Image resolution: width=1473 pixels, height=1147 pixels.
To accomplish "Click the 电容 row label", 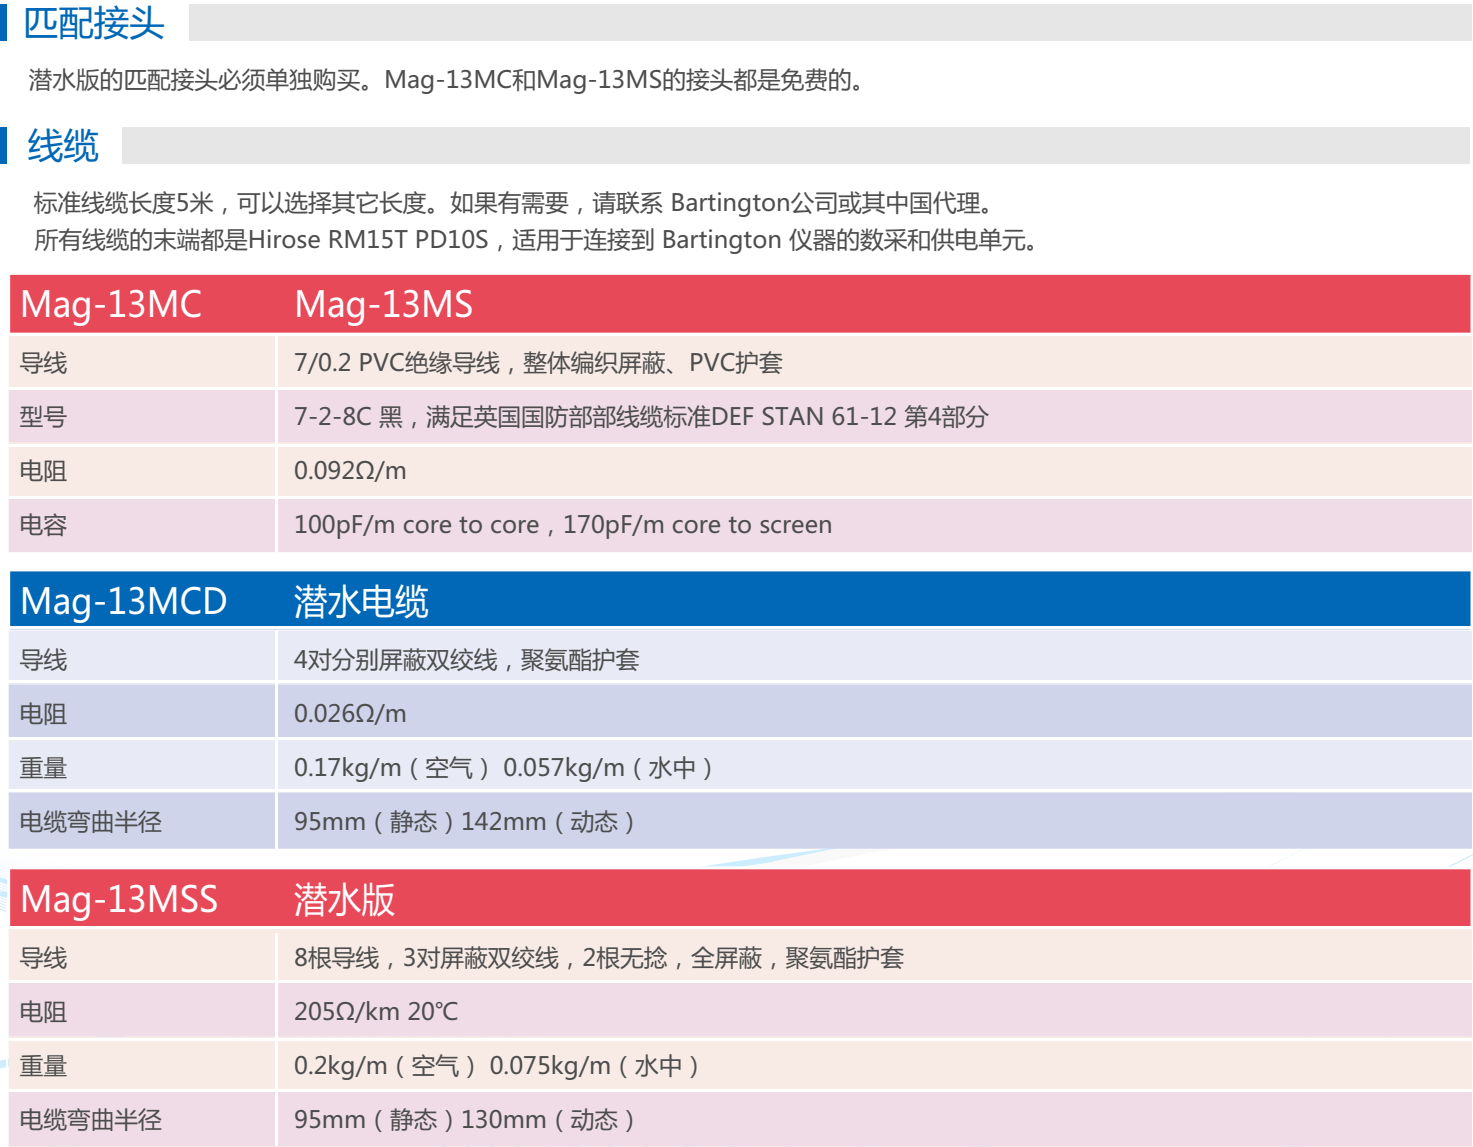I will click(43, 525).
